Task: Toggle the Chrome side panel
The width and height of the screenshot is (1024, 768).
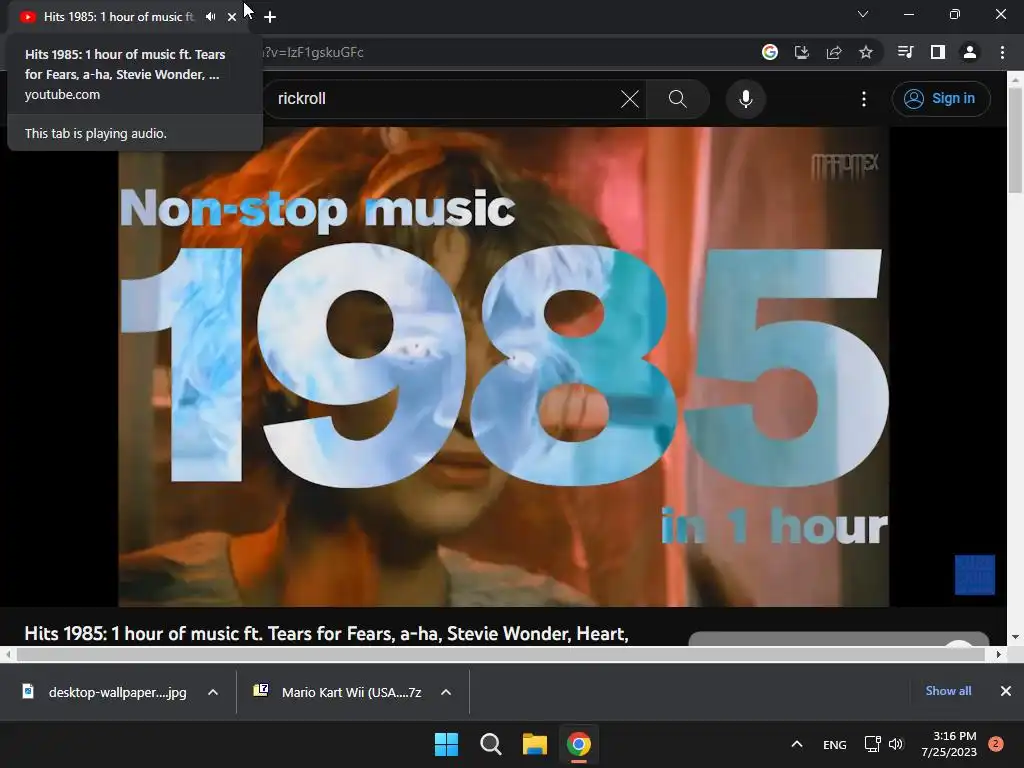Action: coord(938,52)
